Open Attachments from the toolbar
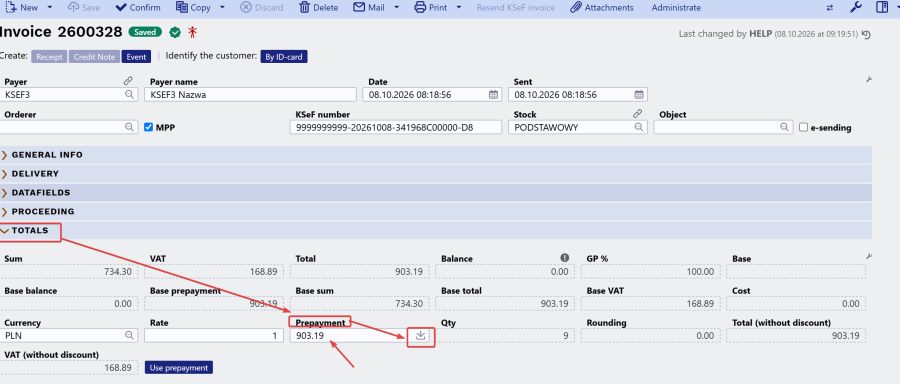 click(602, 7)
